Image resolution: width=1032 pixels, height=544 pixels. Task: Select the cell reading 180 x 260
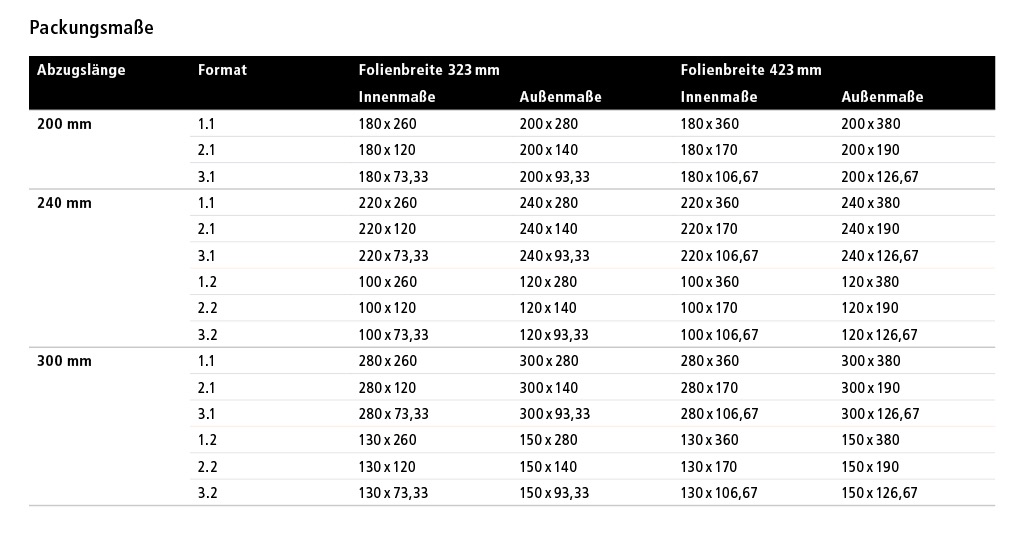(388, 124)
